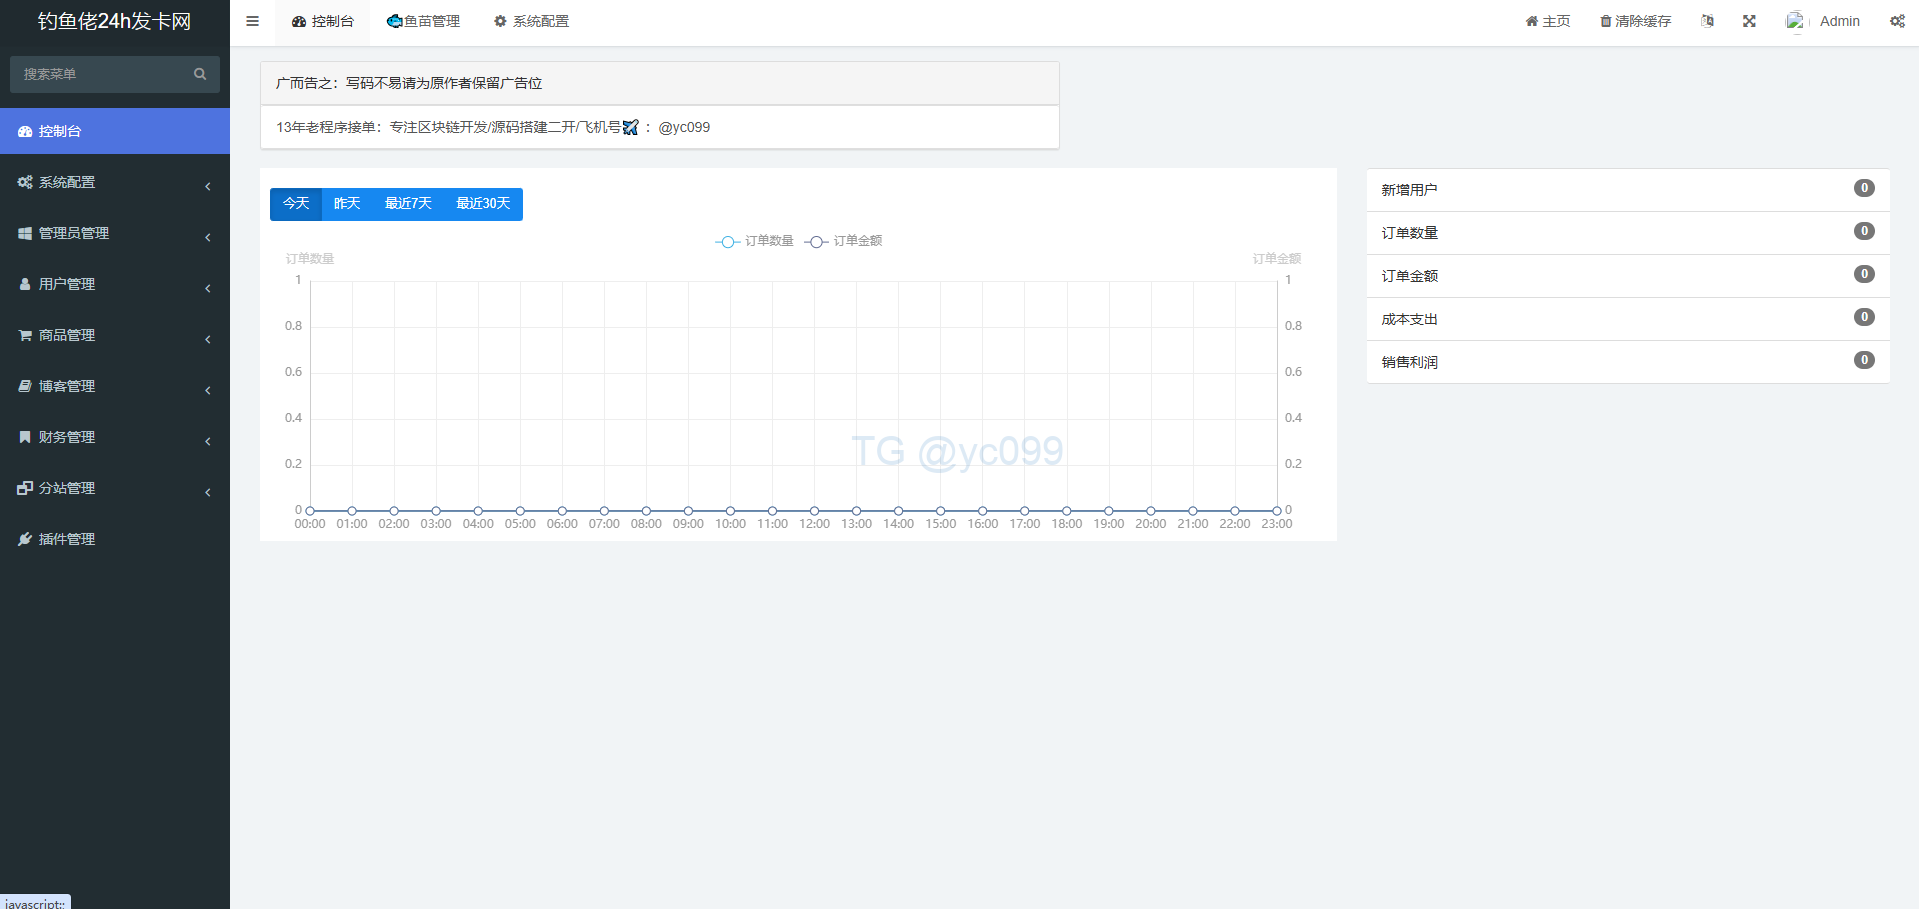Click the fullscreen expand icon
This screenshot has width=1919, height=909.
tap(1749, 21)
